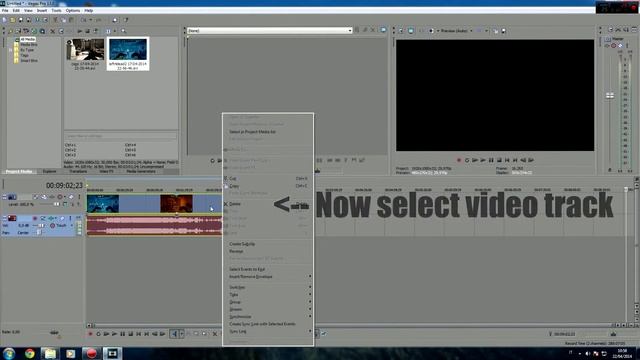Image resolution: width=640 pixels, height=360 pixels.
Task: Click the Save project toolbar icon
Action: pos(20,20)
